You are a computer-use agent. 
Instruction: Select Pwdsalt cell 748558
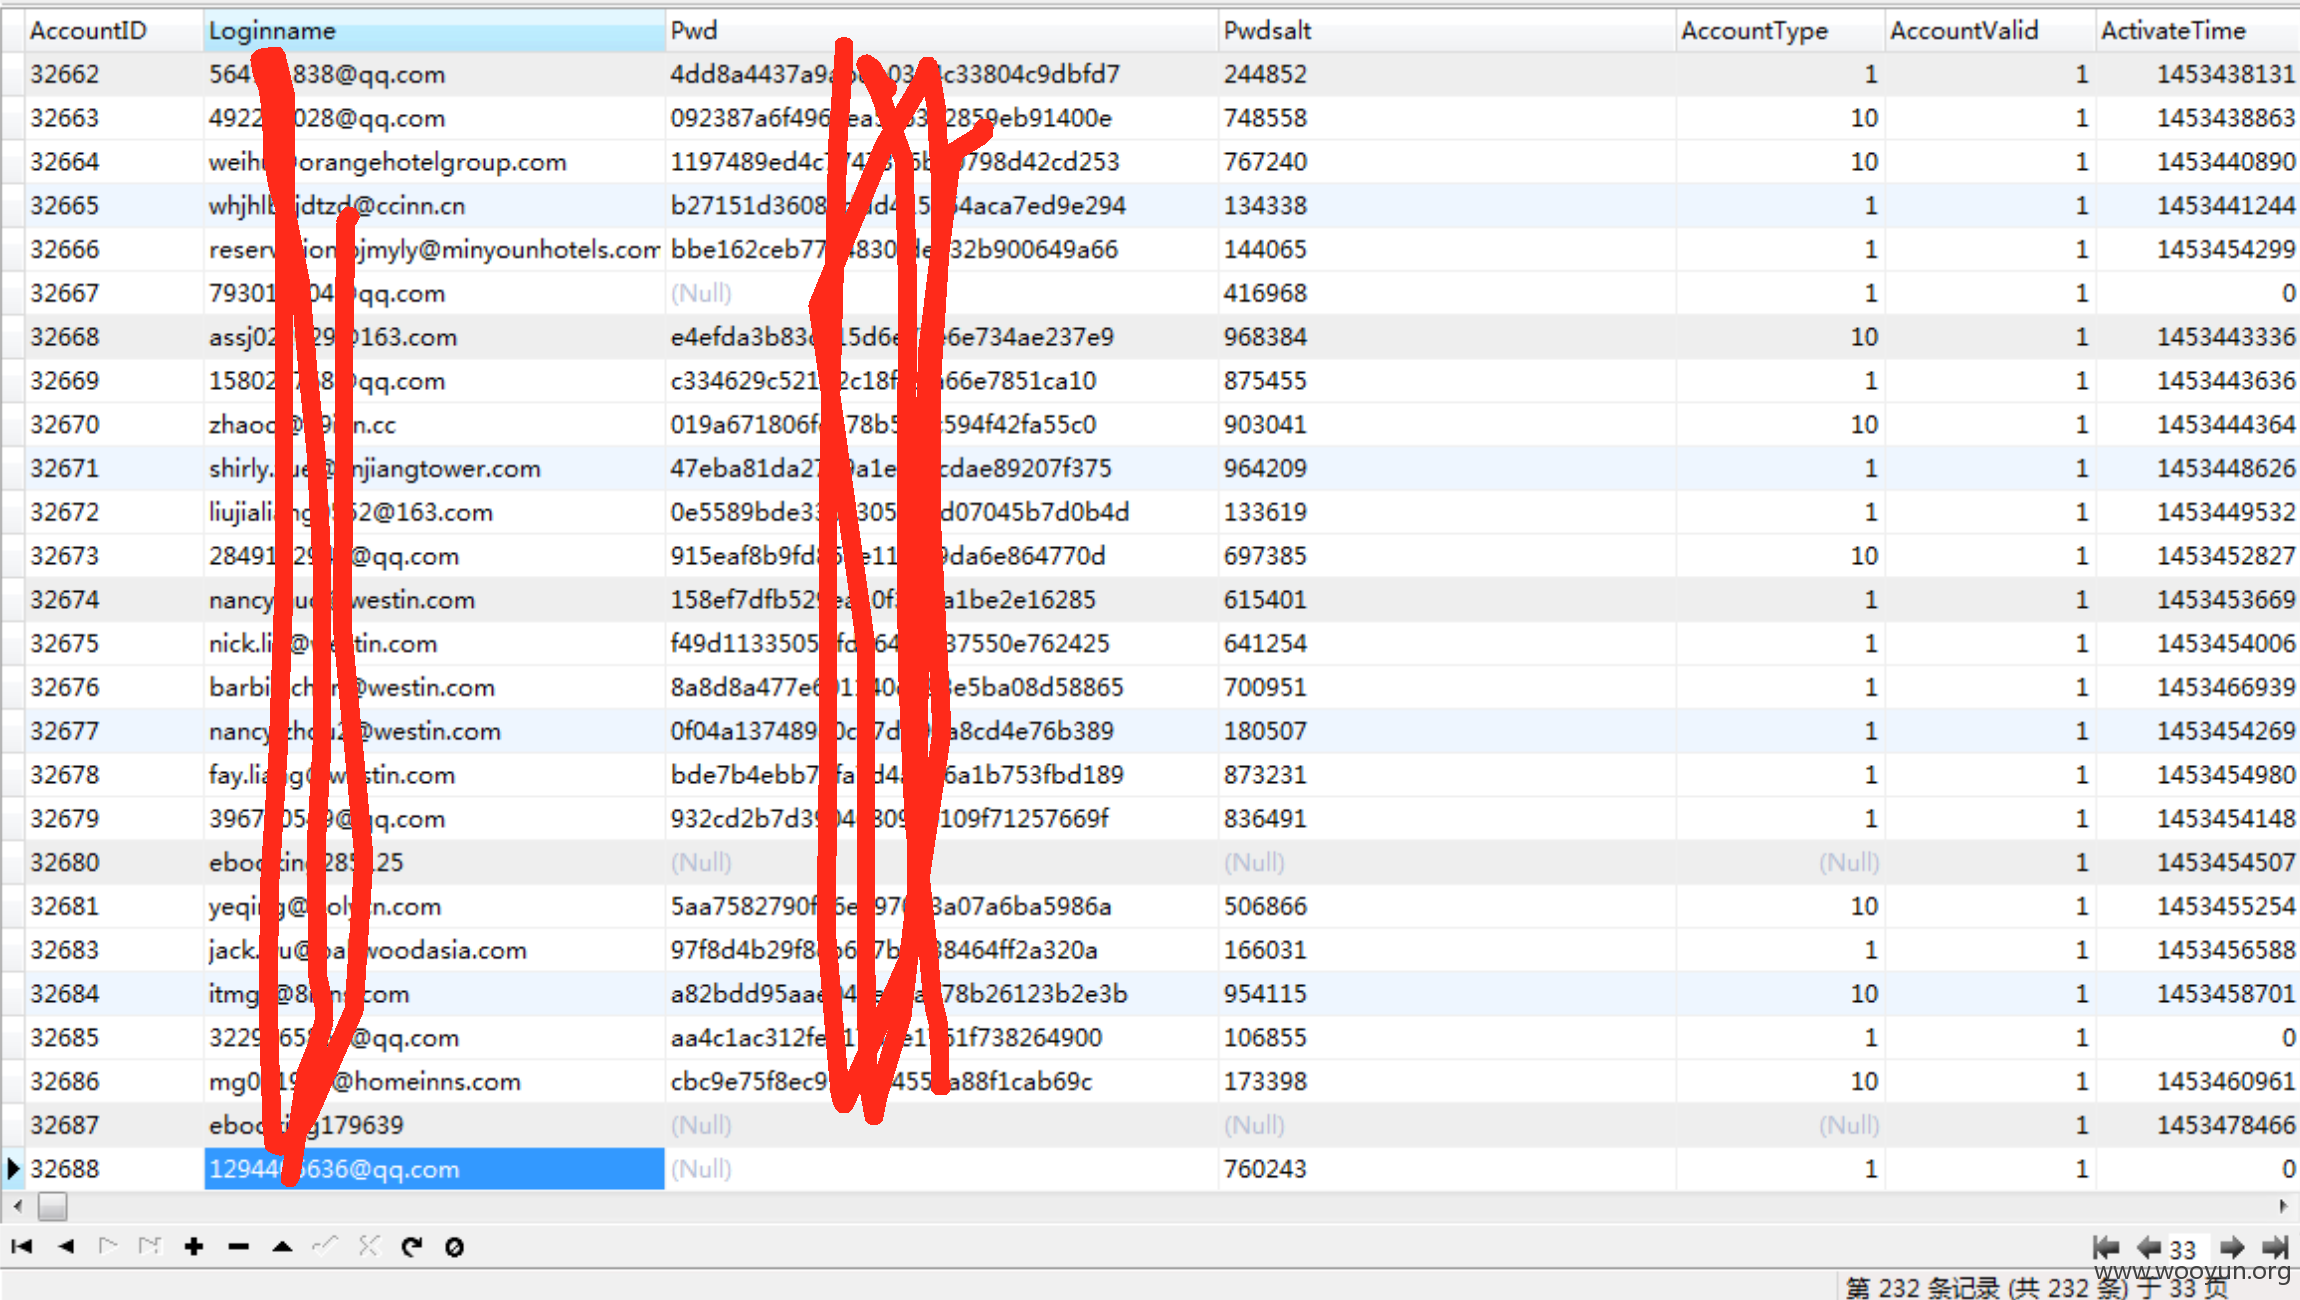pyautogui.click(x=1446, y=118)
